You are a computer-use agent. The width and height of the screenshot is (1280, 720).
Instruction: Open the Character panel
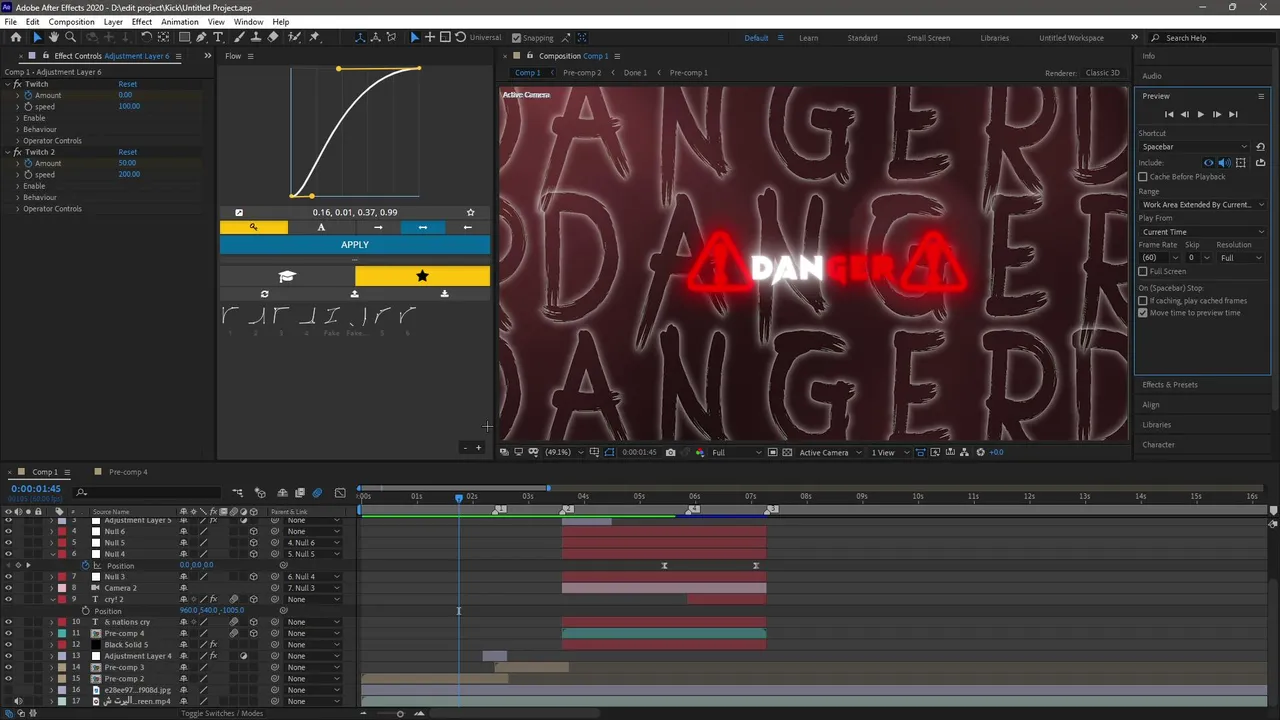pos(1158,445)
